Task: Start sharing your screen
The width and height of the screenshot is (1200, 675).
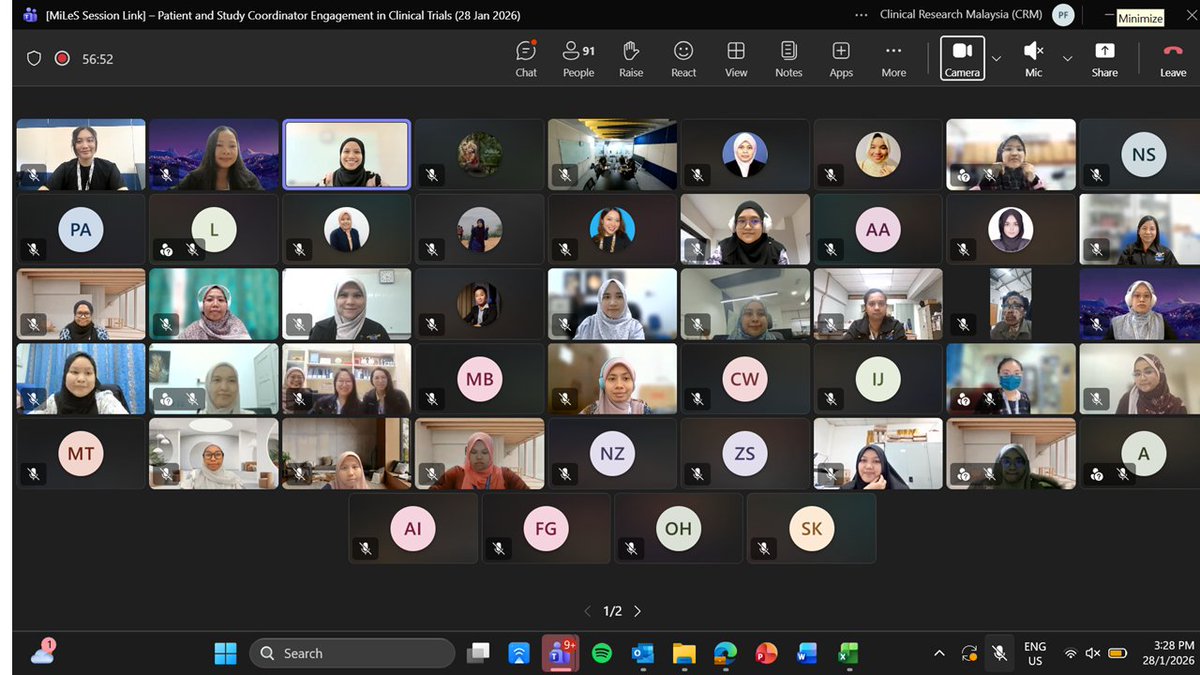Action: (1104, 58)
